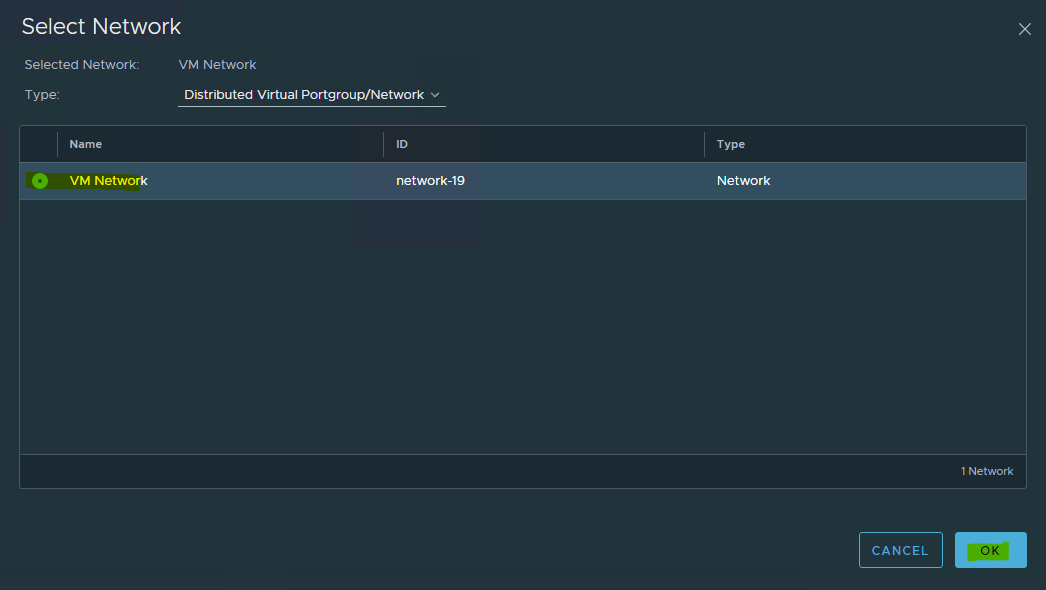Image resolution: width=1046 pixels, height=590 pixels.
Task: Confirm the selection with OK
Action: tap(990, 550)
